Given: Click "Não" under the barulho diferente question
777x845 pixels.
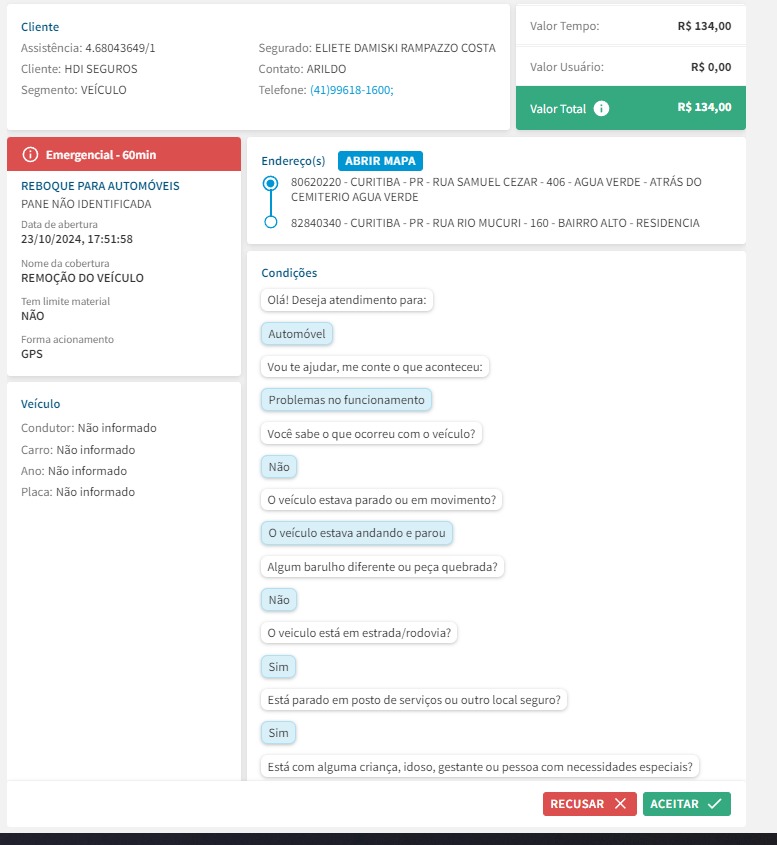Looking at the screenshot, I should (279, 600).
